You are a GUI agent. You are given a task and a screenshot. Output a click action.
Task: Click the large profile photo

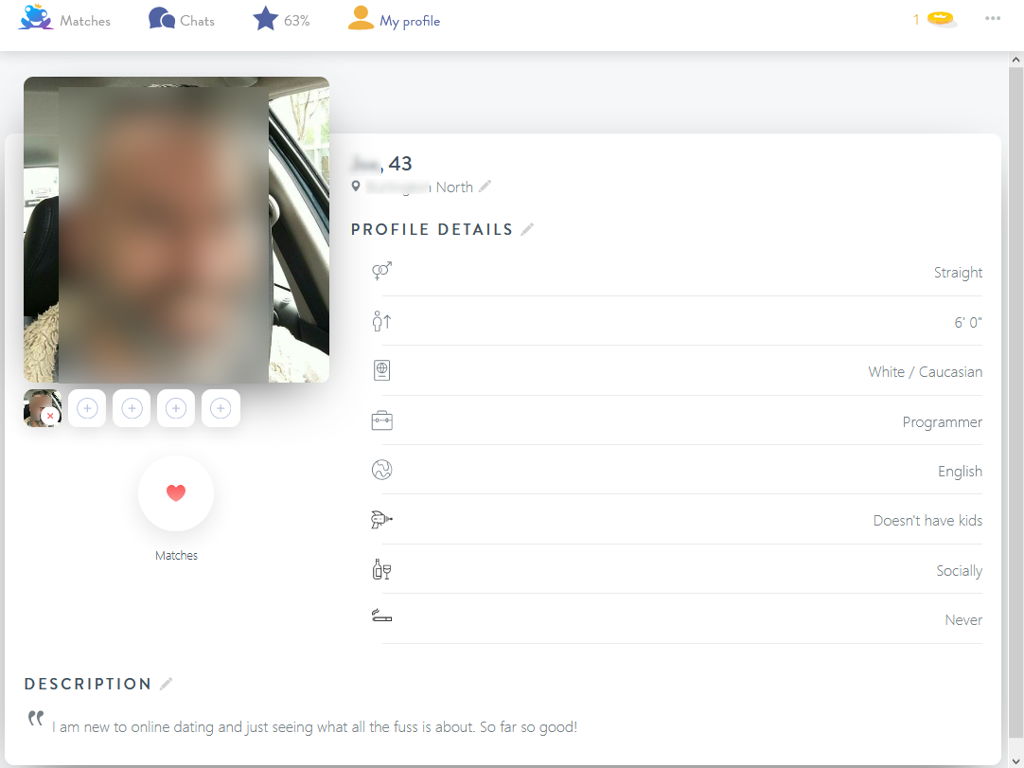[176, 230]
